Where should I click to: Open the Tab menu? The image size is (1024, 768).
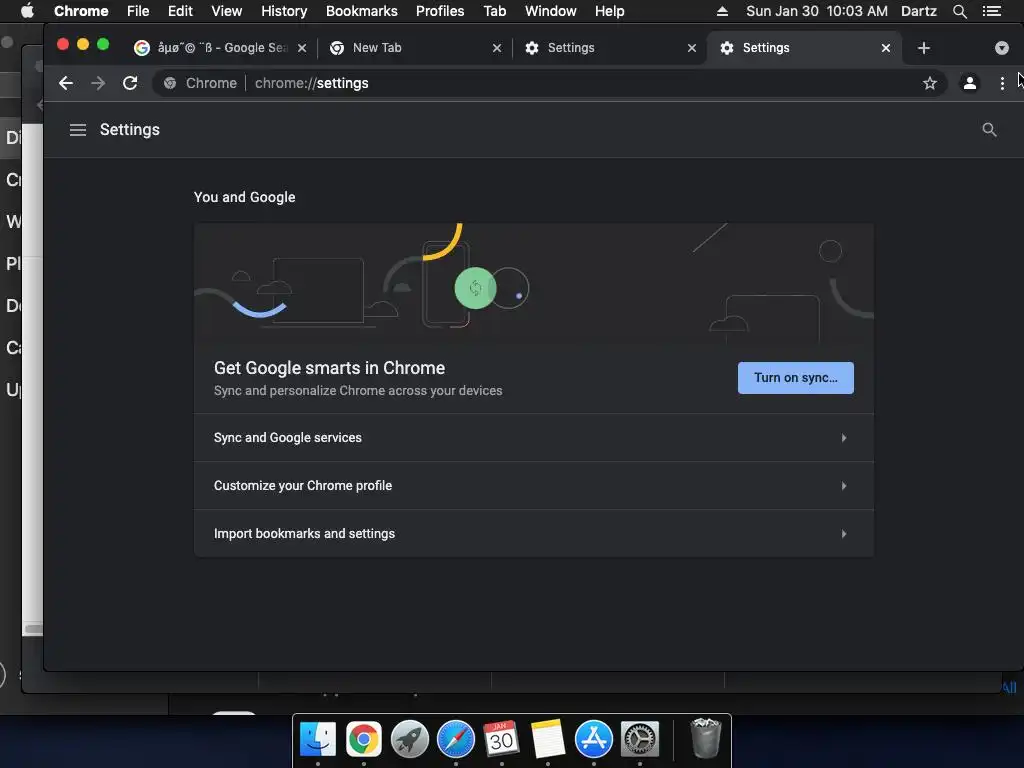pyautogui.click(x=494, y=11)
